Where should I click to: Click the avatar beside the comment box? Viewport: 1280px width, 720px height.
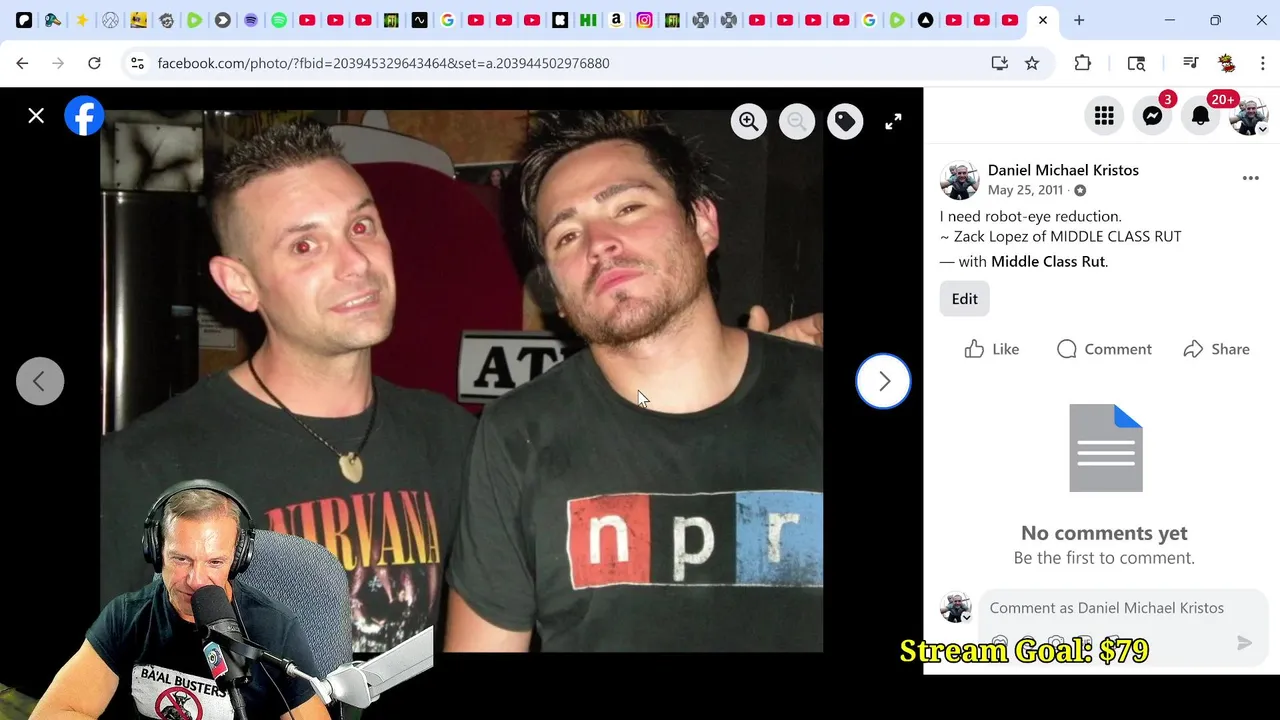[x=956, y=607]
